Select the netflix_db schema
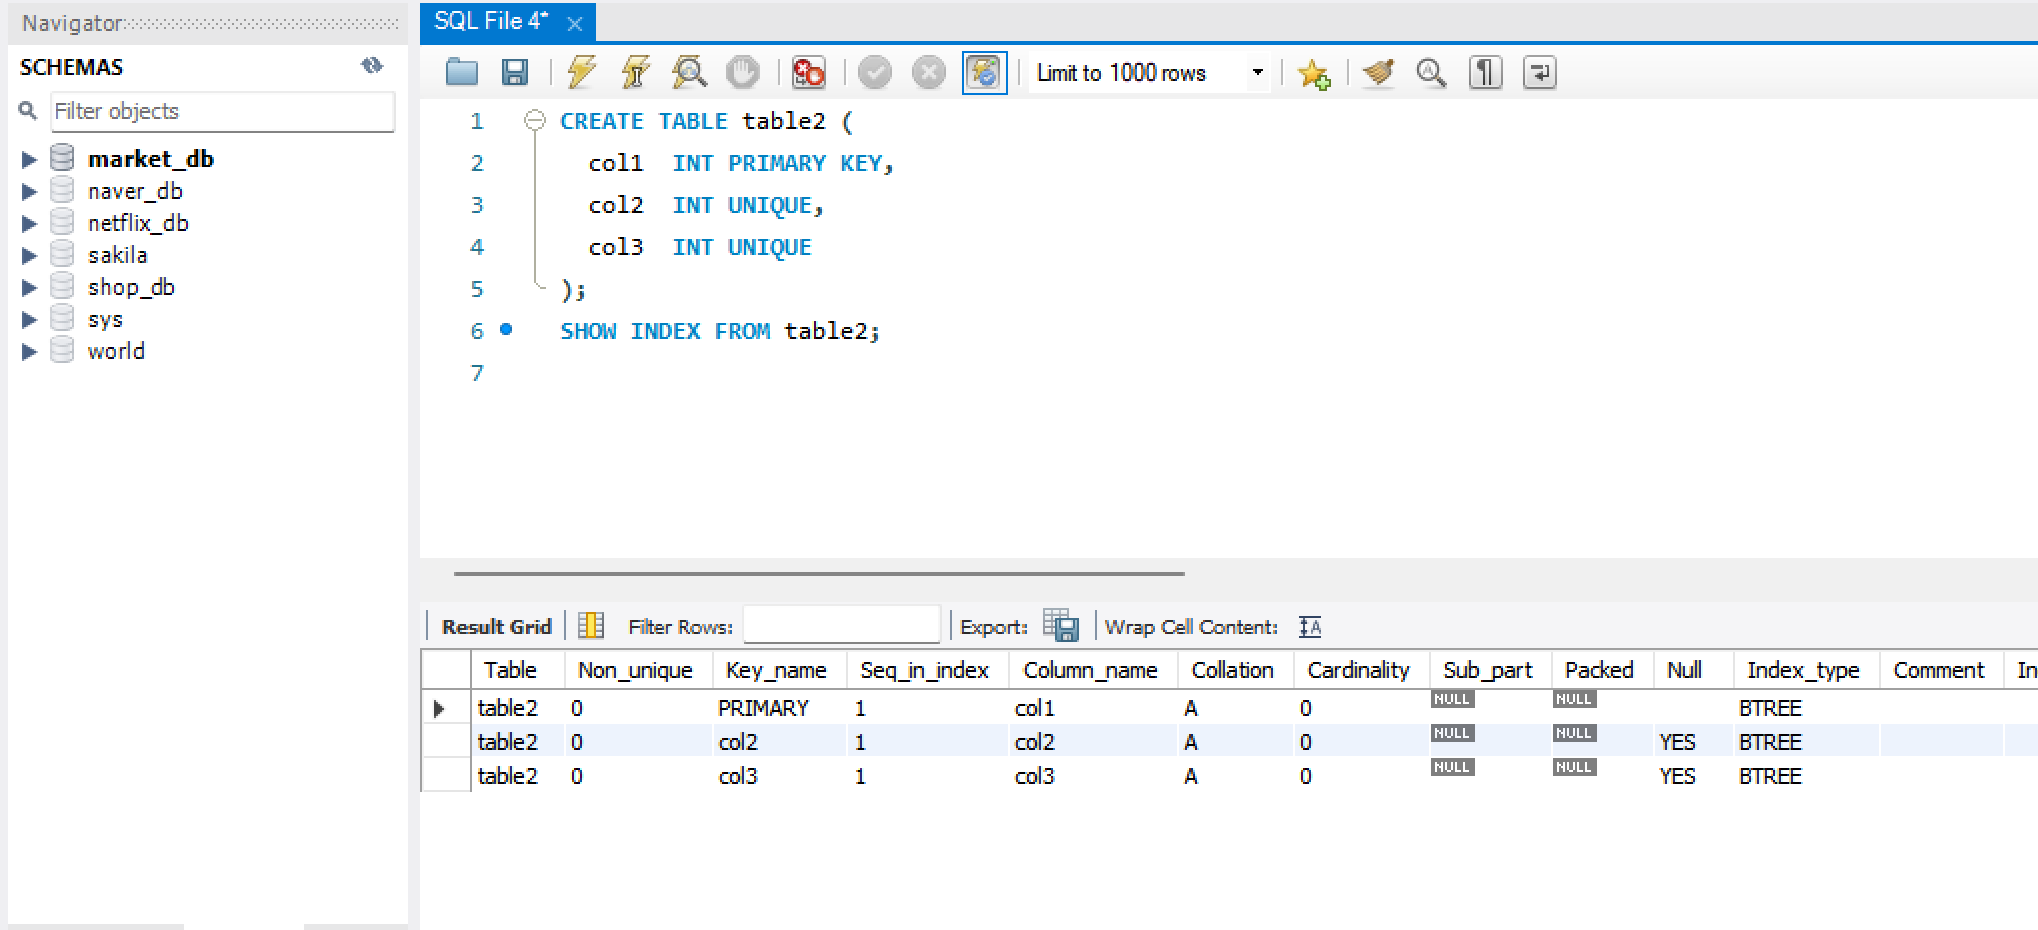The image size is (2038, 930). (138, 223)
